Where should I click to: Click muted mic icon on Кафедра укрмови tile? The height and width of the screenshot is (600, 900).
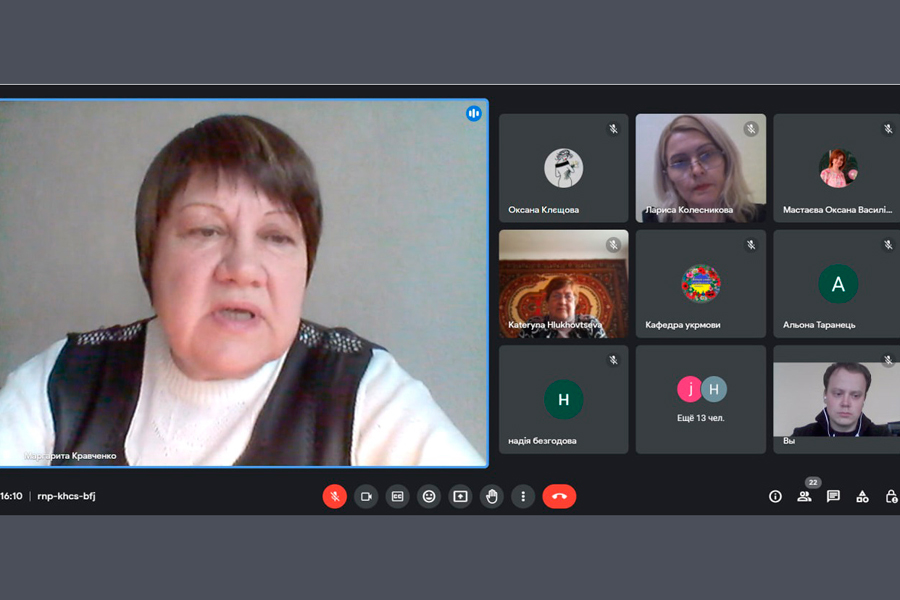[x=751, y=245]
